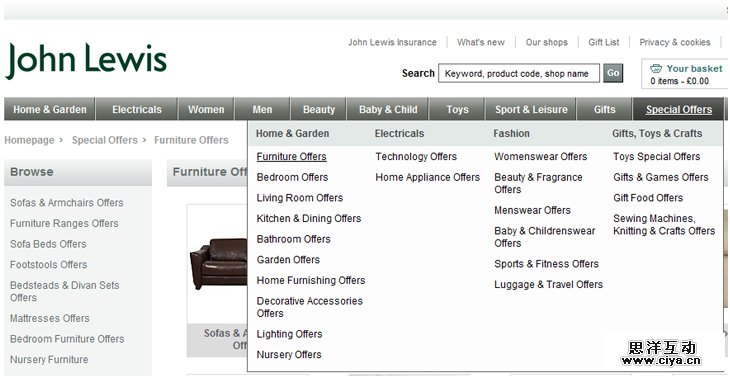Choose Technology Offers in the dropdown menu

[x=416, y=157]
